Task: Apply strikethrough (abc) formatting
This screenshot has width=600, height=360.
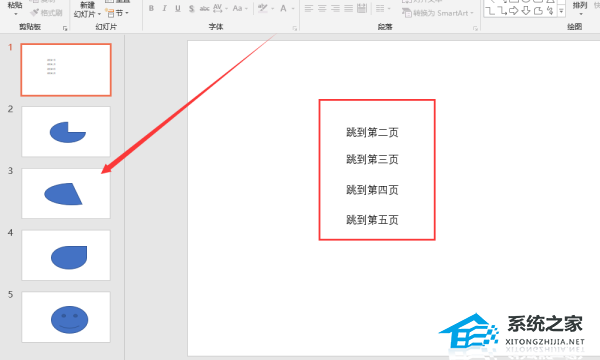Action: (204, 8)
